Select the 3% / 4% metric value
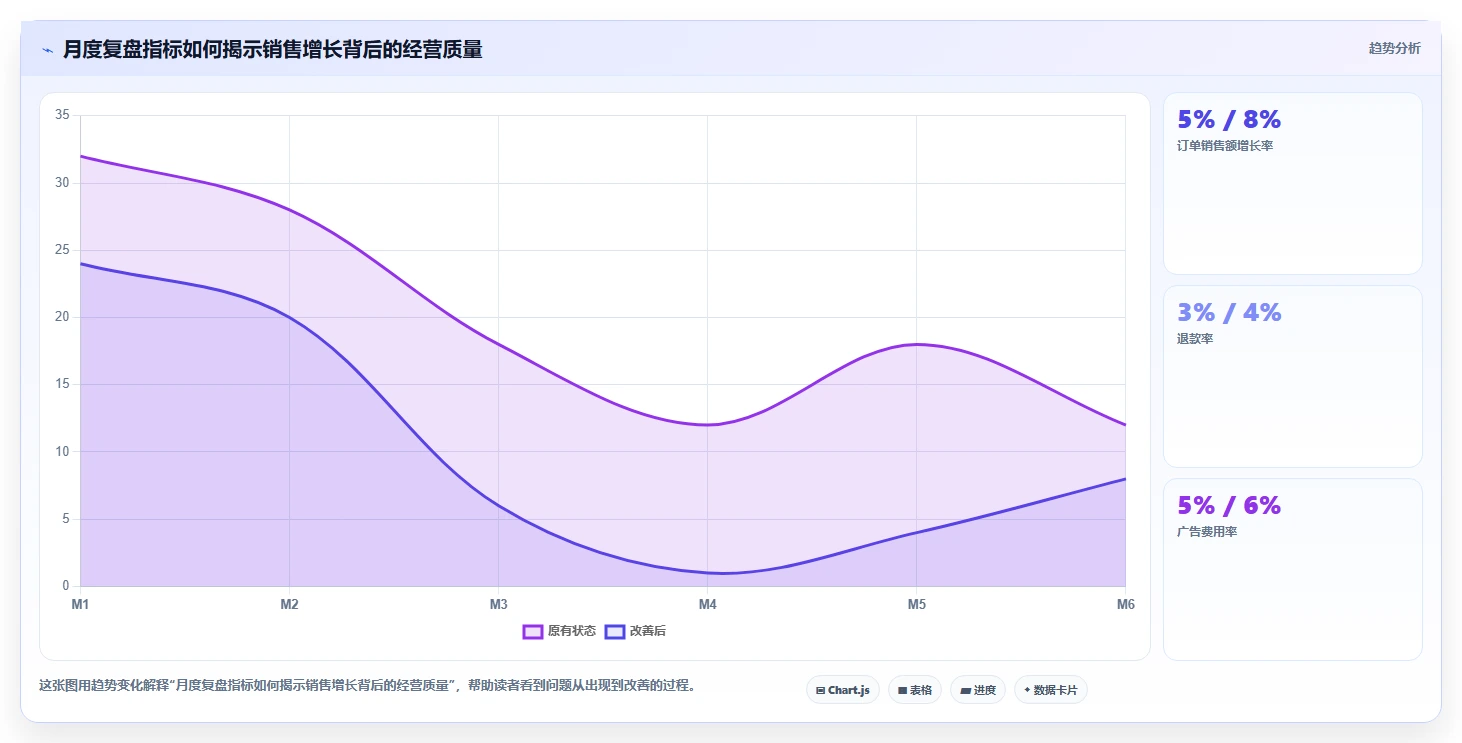 (1229, 313)
